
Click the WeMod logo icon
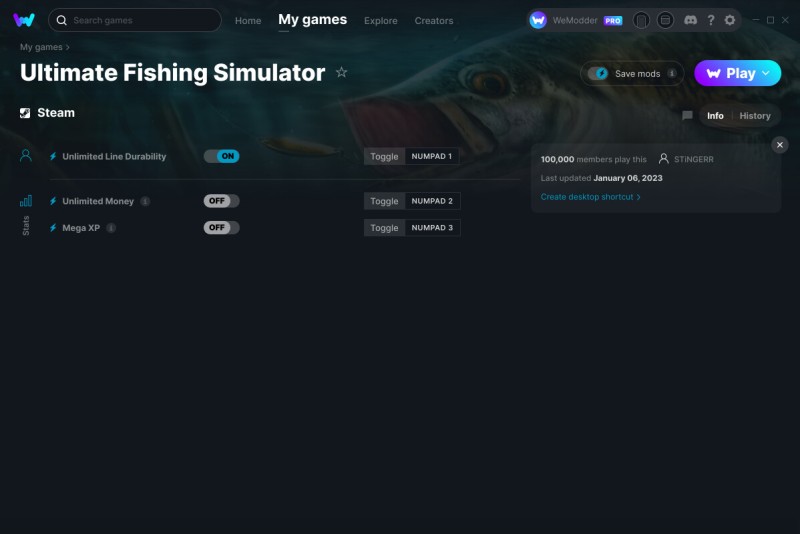(24, 20)
